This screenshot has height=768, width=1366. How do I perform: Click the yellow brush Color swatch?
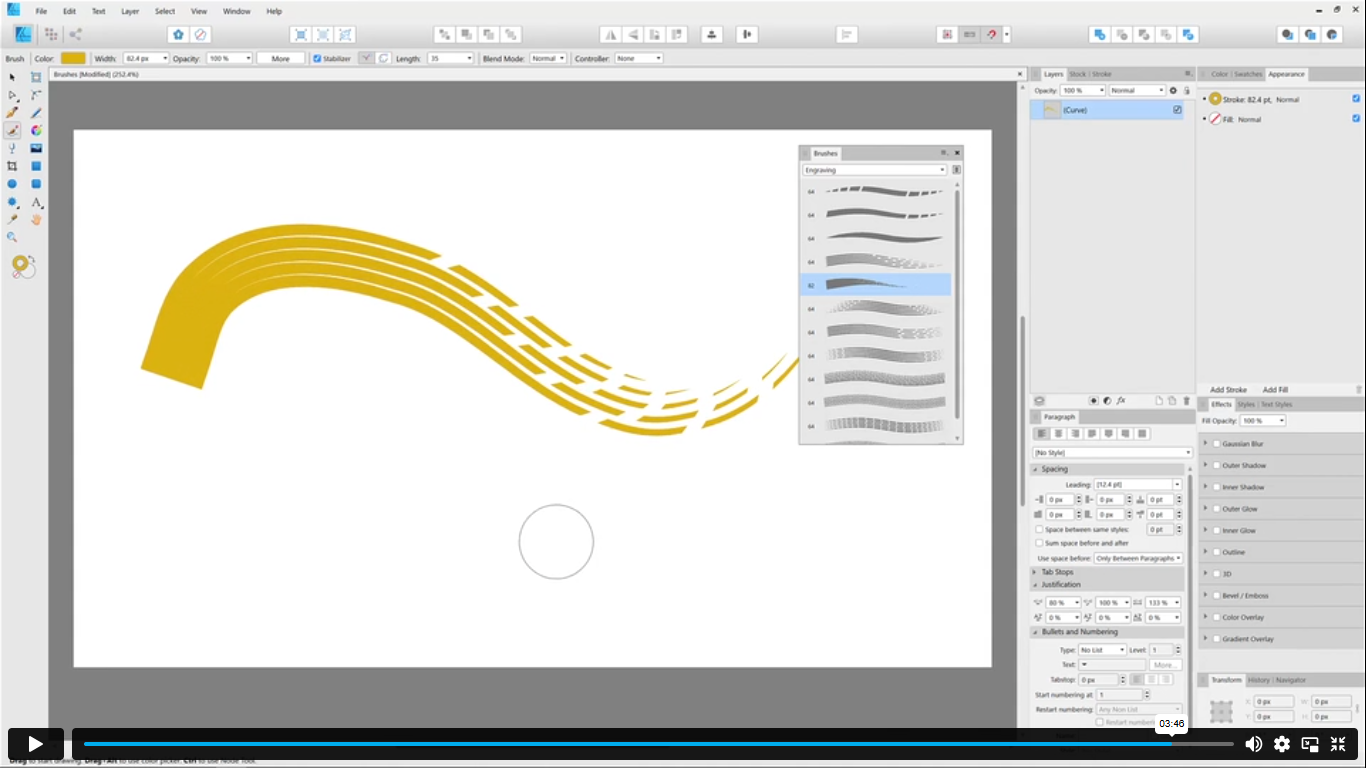pyautogui.click(x=73, y=59)
